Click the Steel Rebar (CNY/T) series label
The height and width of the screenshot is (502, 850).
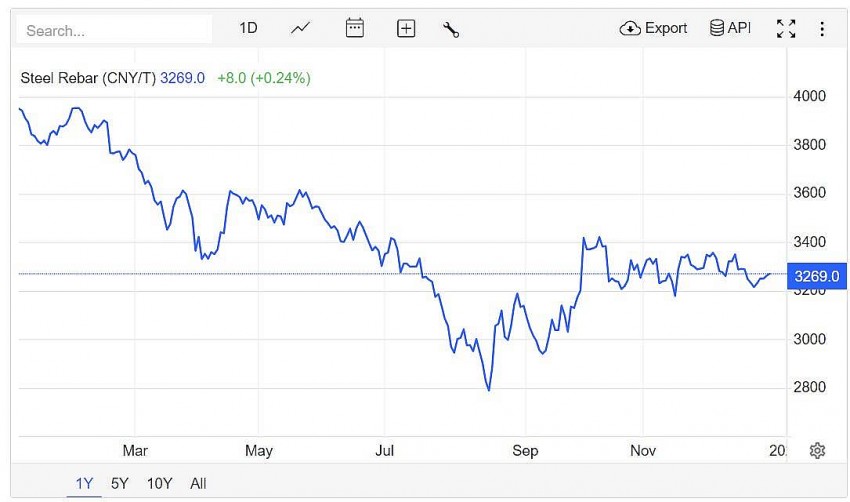(88, 78)
